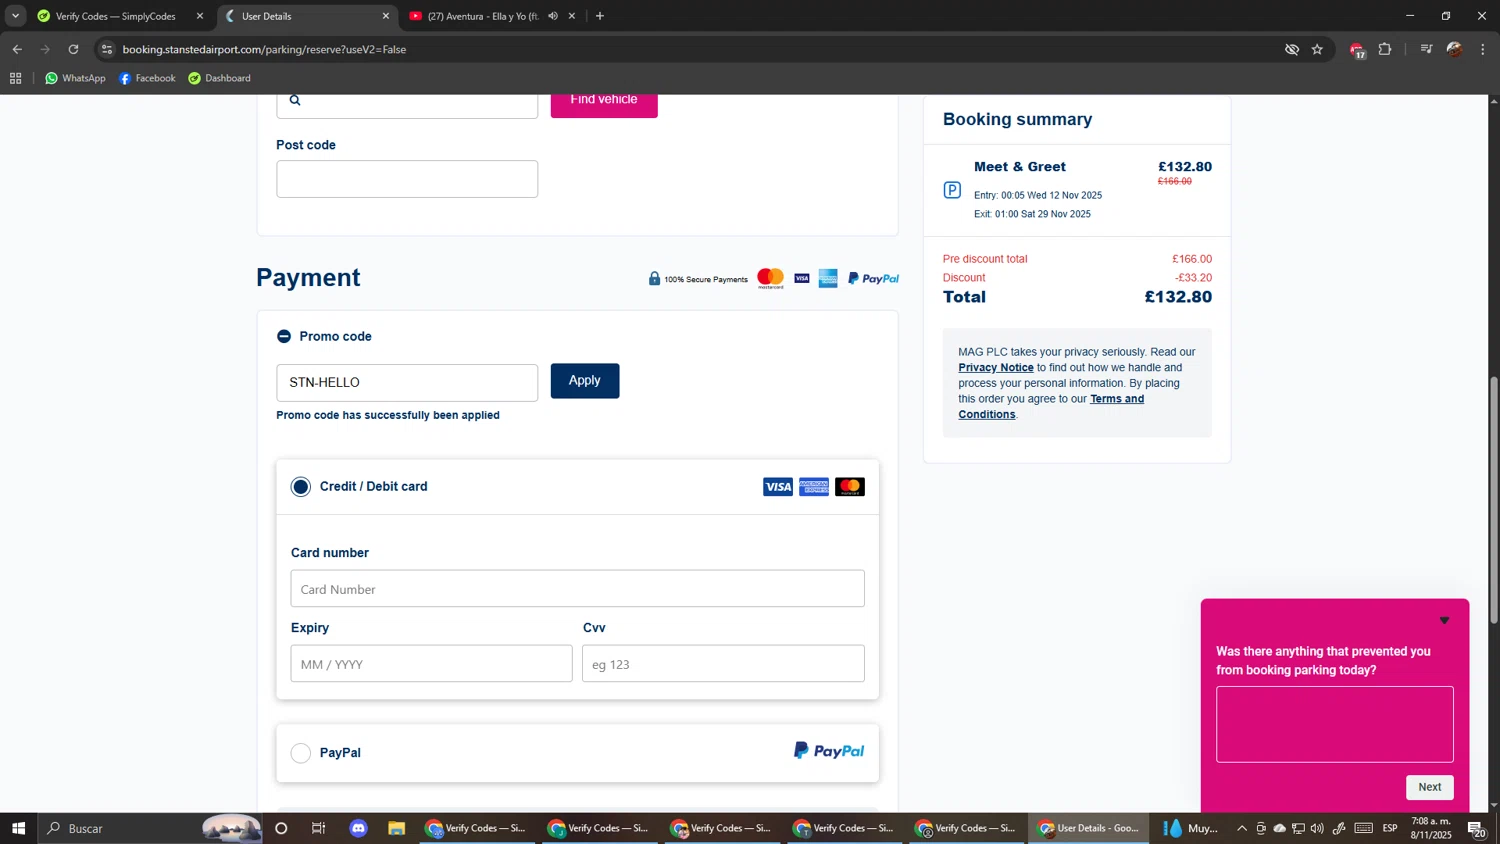Click the Cvv input field
The height and width of the screenshot is (844, 1500).
point(723,664)
